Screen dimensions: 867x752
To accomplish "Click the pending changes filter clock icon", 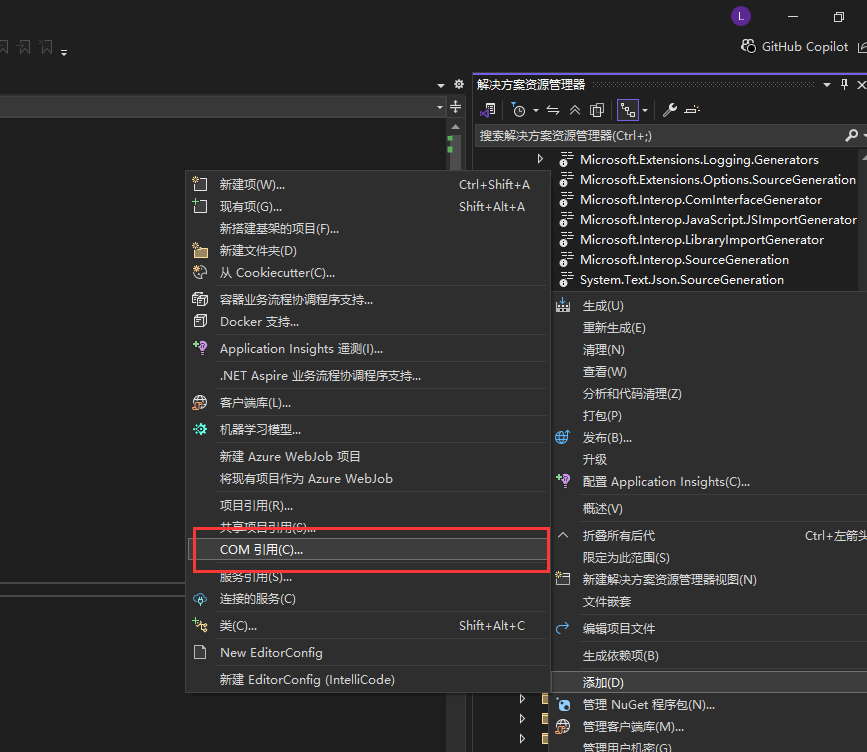I will [x=518, y=110].
